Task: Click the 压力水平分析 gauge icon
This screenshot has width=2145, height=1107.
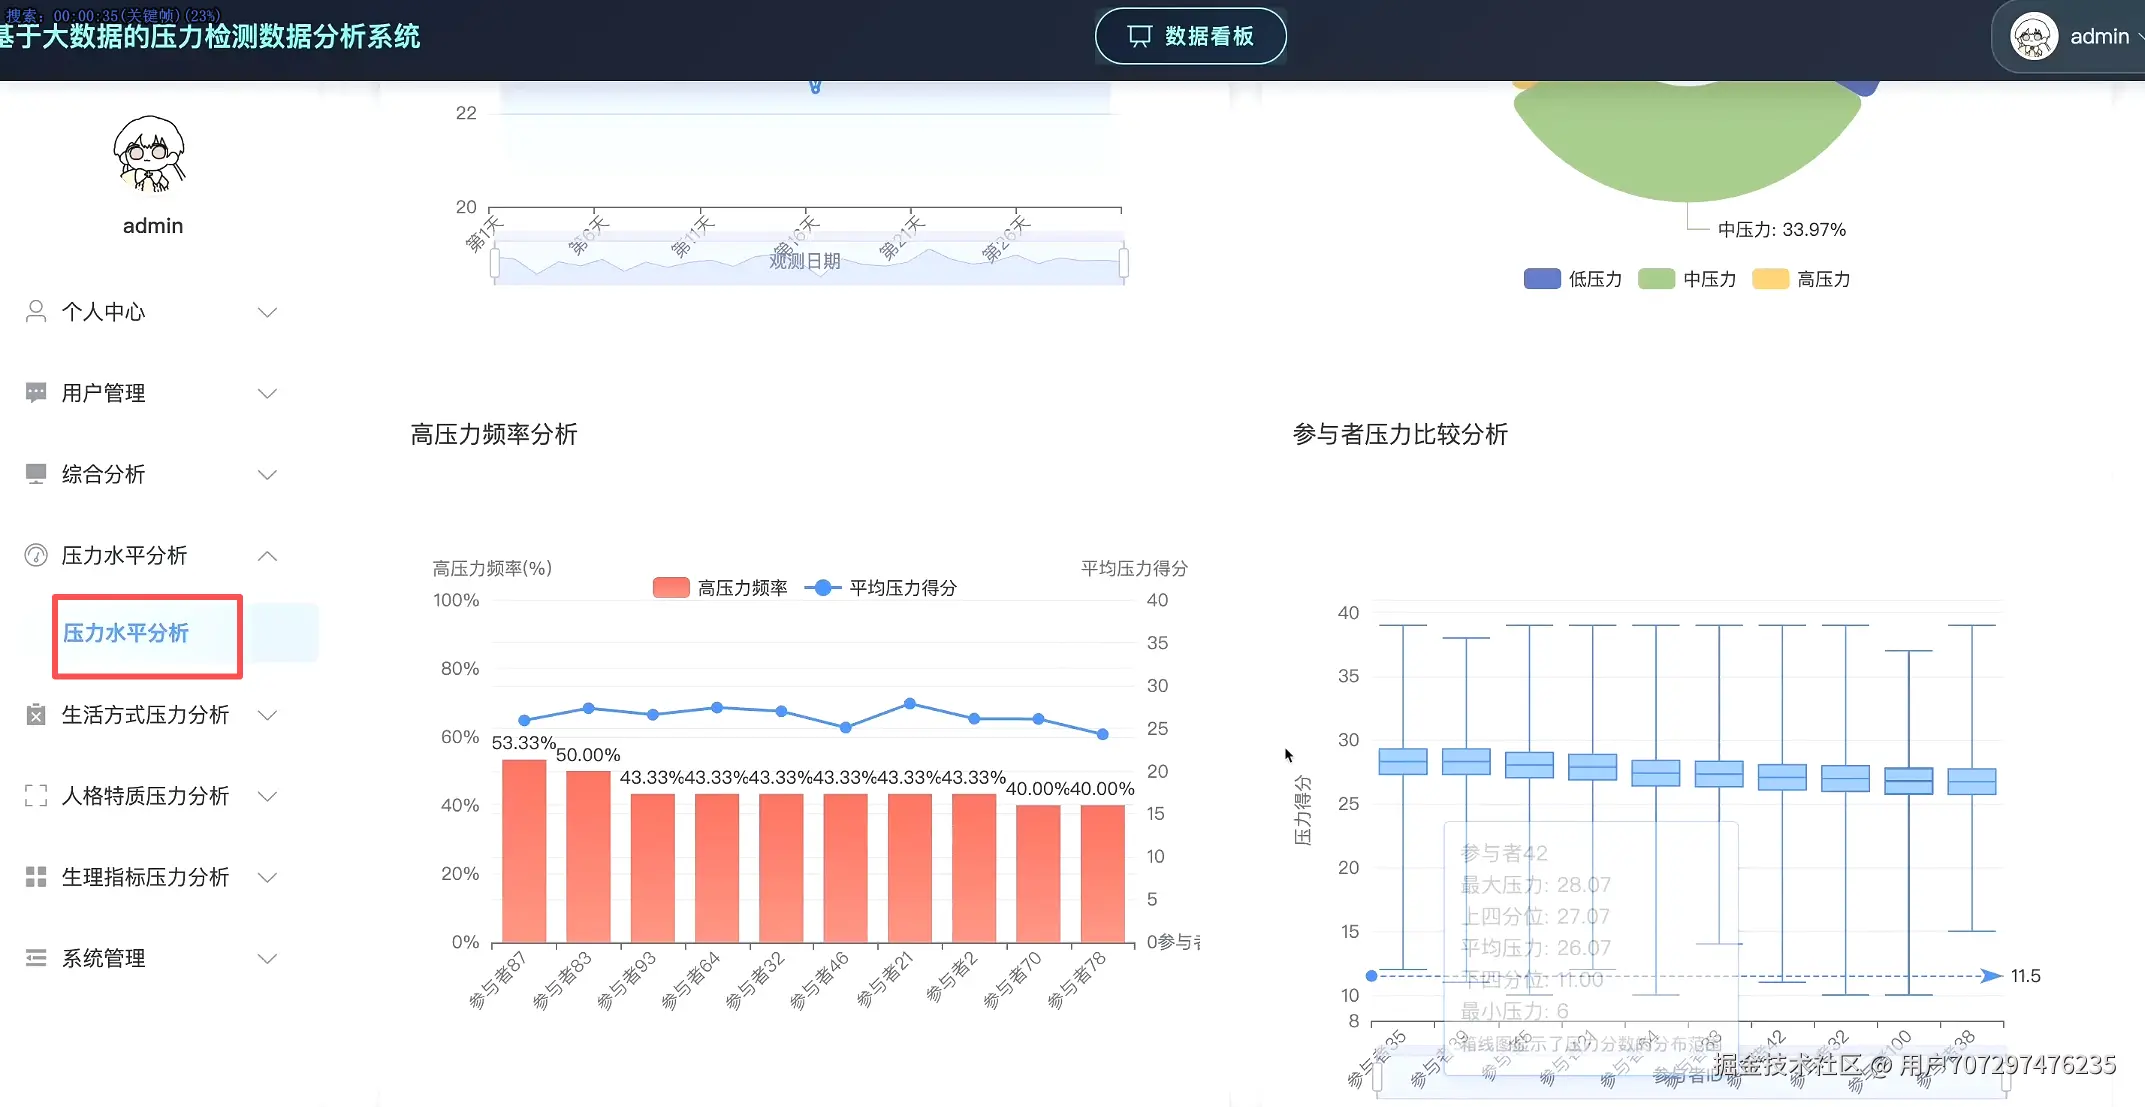Action: (35, 555)
